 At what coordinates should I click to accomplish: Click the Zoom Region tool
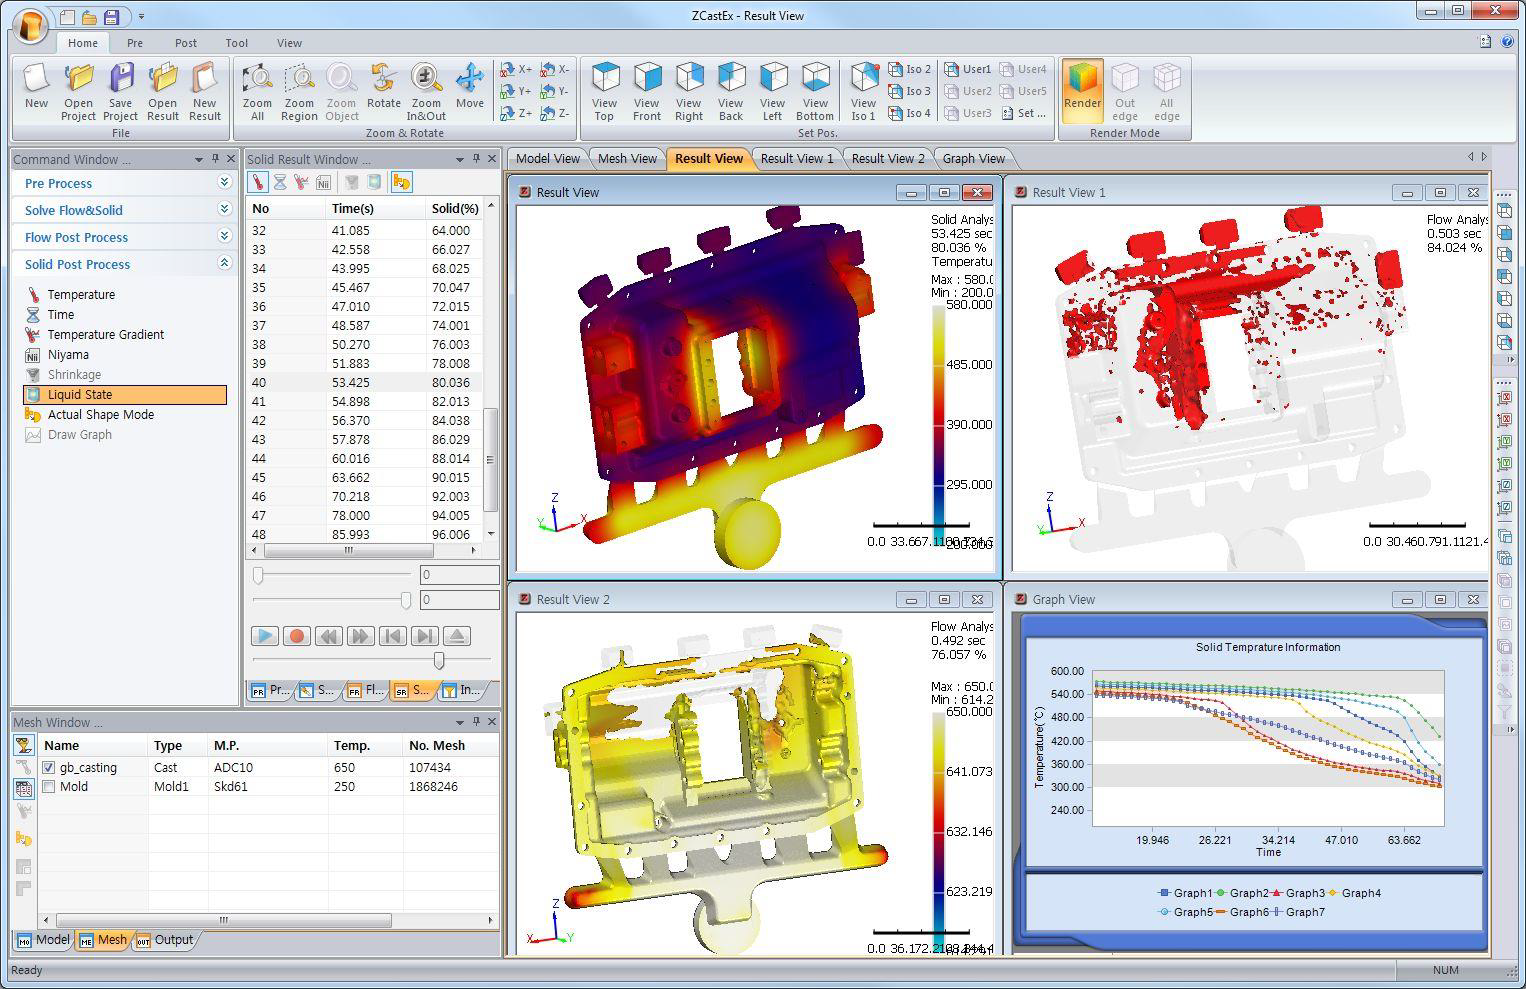pos(299,91)
